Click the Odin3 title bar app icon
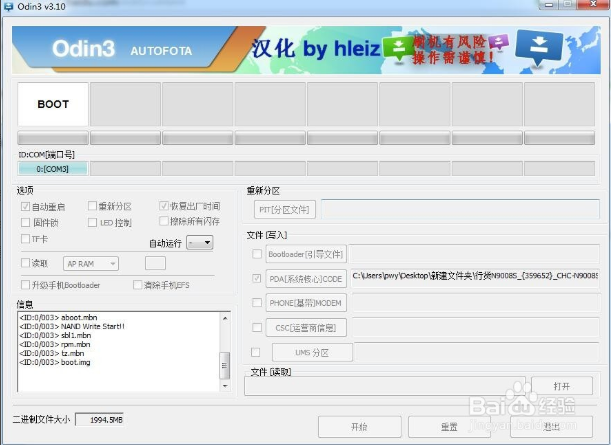The width and height of the screenshot is (611, 445). coord(8,7)
